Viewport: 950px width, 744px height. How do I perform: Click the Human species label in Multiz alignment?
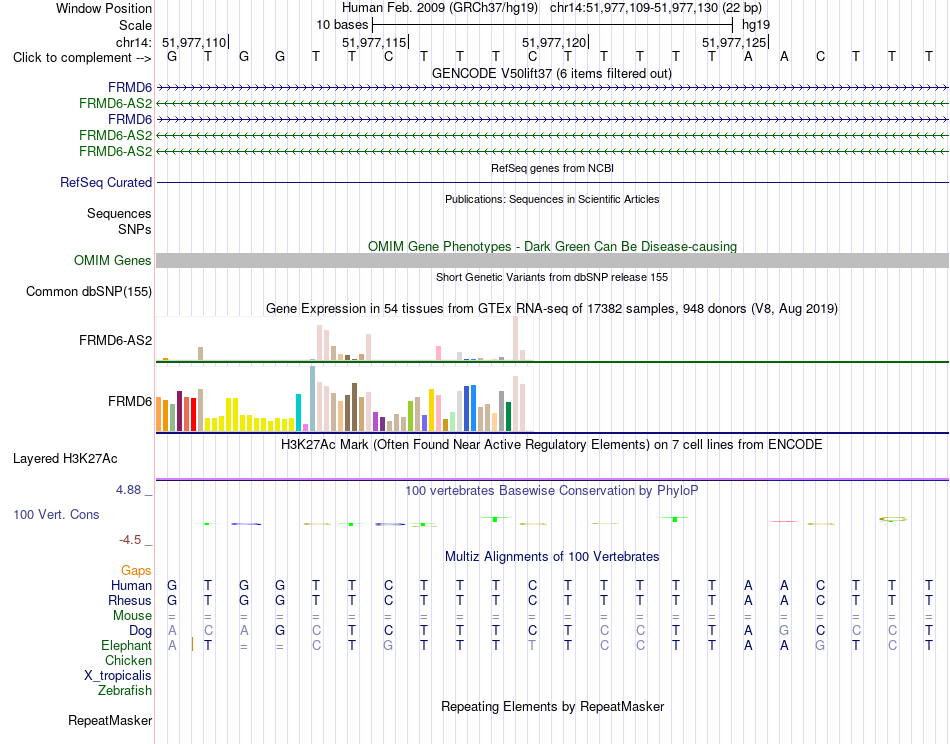131,585
